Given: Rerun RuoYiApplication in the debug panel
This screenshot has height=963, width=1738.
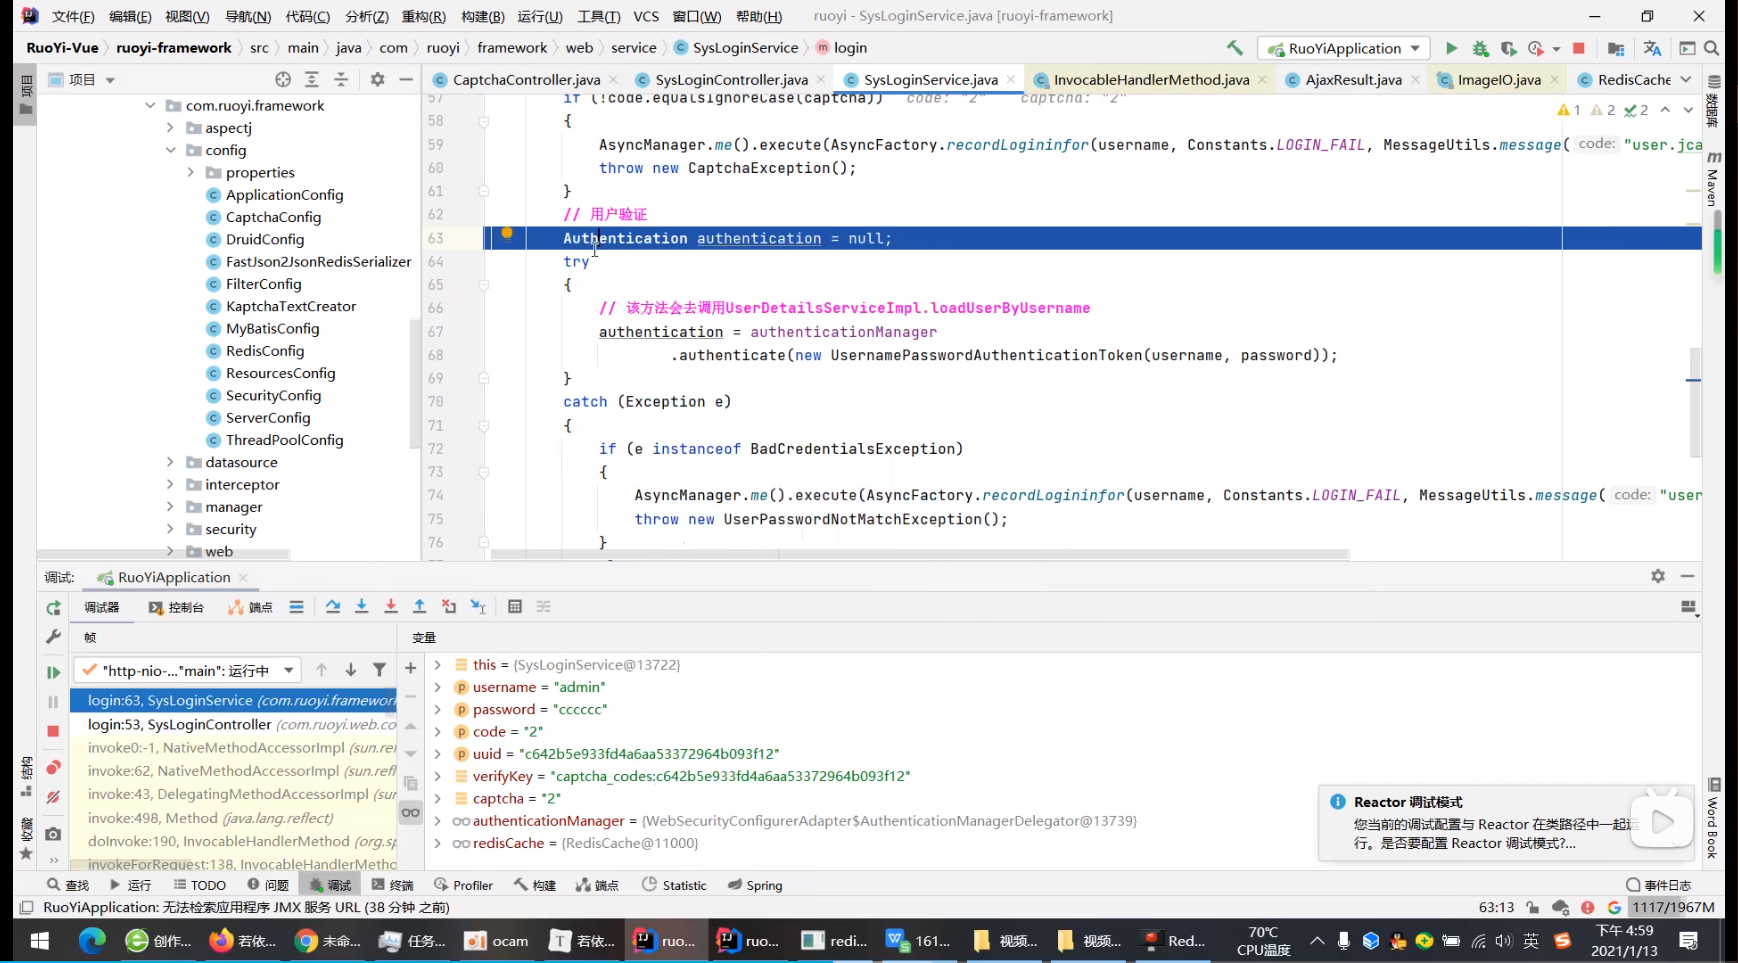Looking at the screenshot, I should click(x=53, y=608).
